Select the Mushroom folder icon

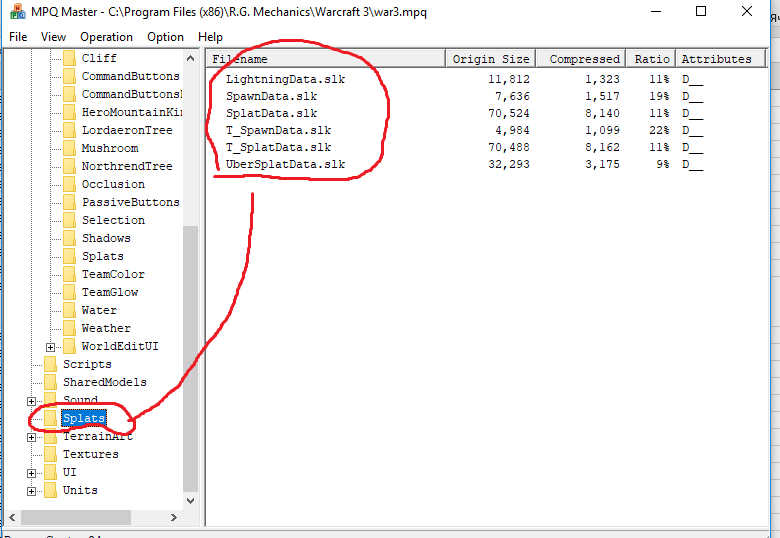click(x=70, y=148)
